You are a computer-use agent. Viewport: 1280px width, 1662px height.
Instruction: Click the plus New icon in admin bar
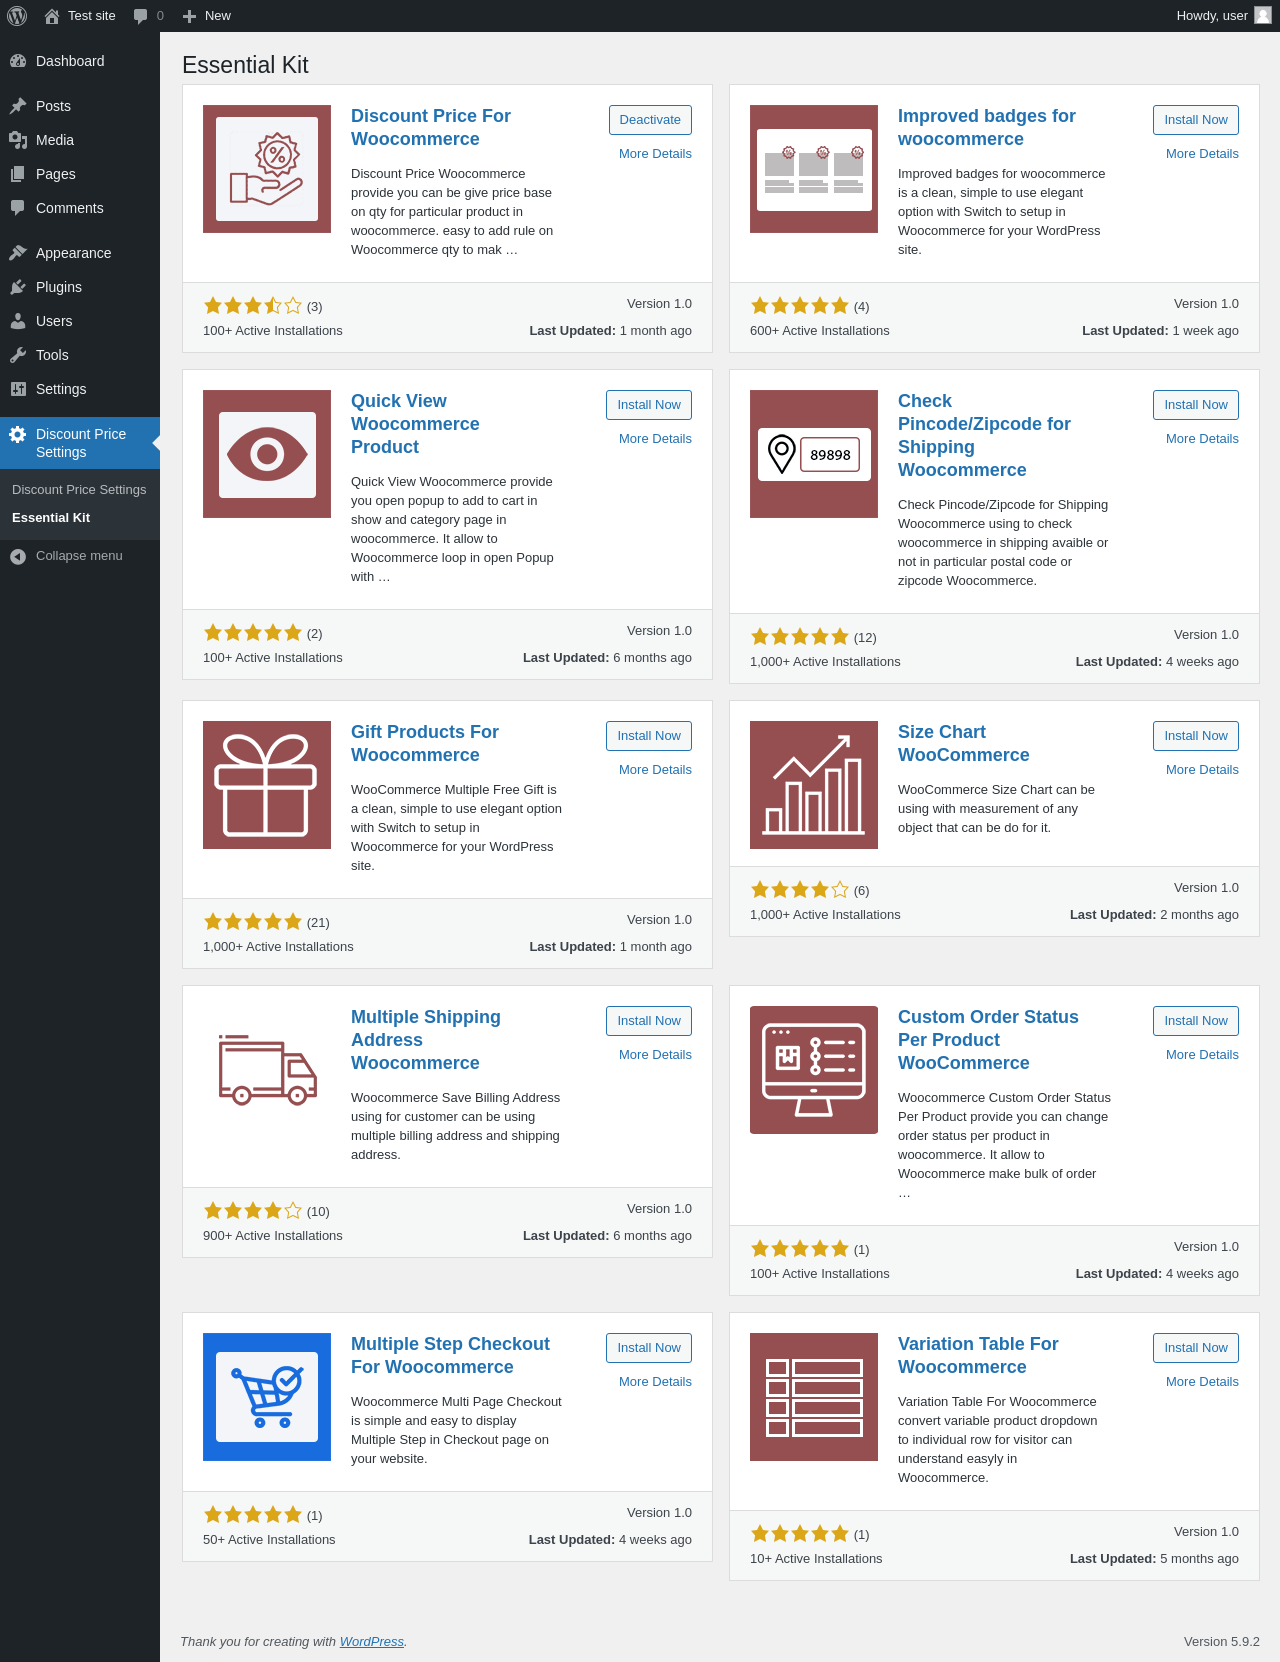[x=189, y=16]
